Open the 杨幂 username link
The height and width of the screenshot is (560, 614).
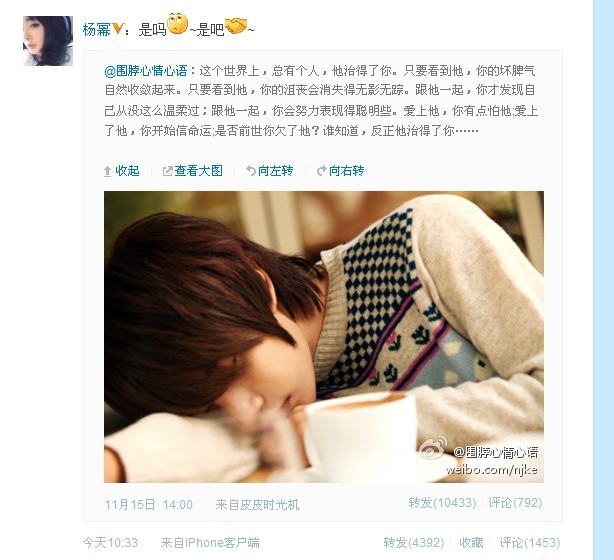(x=97, y=29)
